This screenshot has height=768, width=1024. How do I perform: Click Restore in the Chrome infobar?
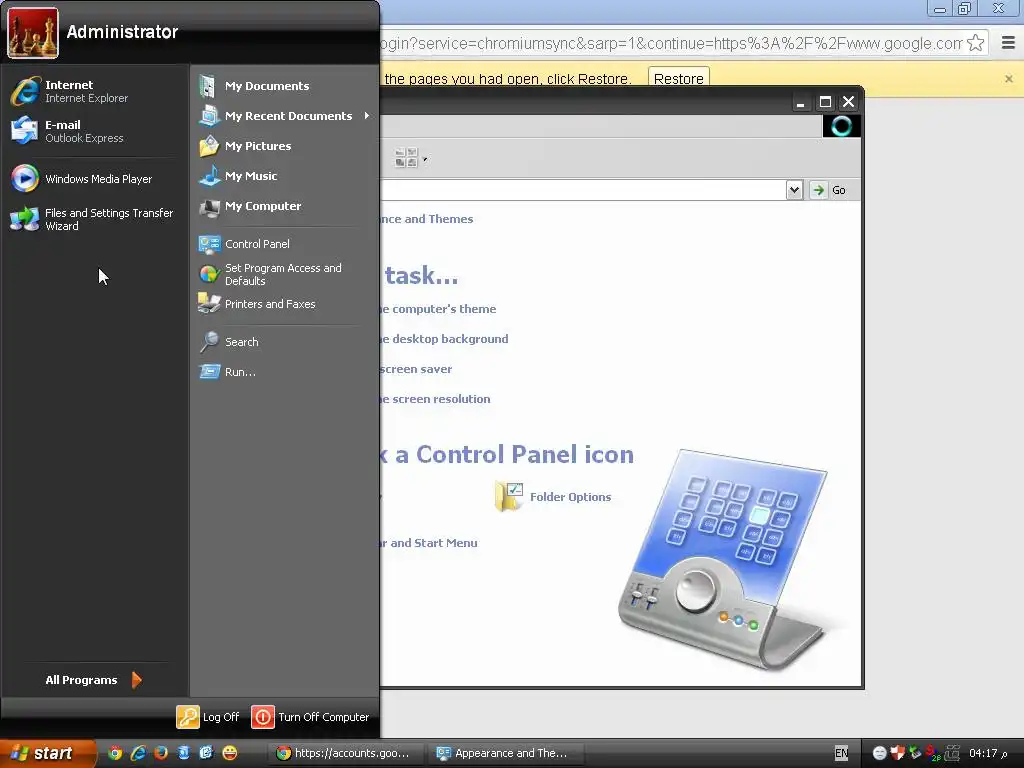(x=679, y=78)
